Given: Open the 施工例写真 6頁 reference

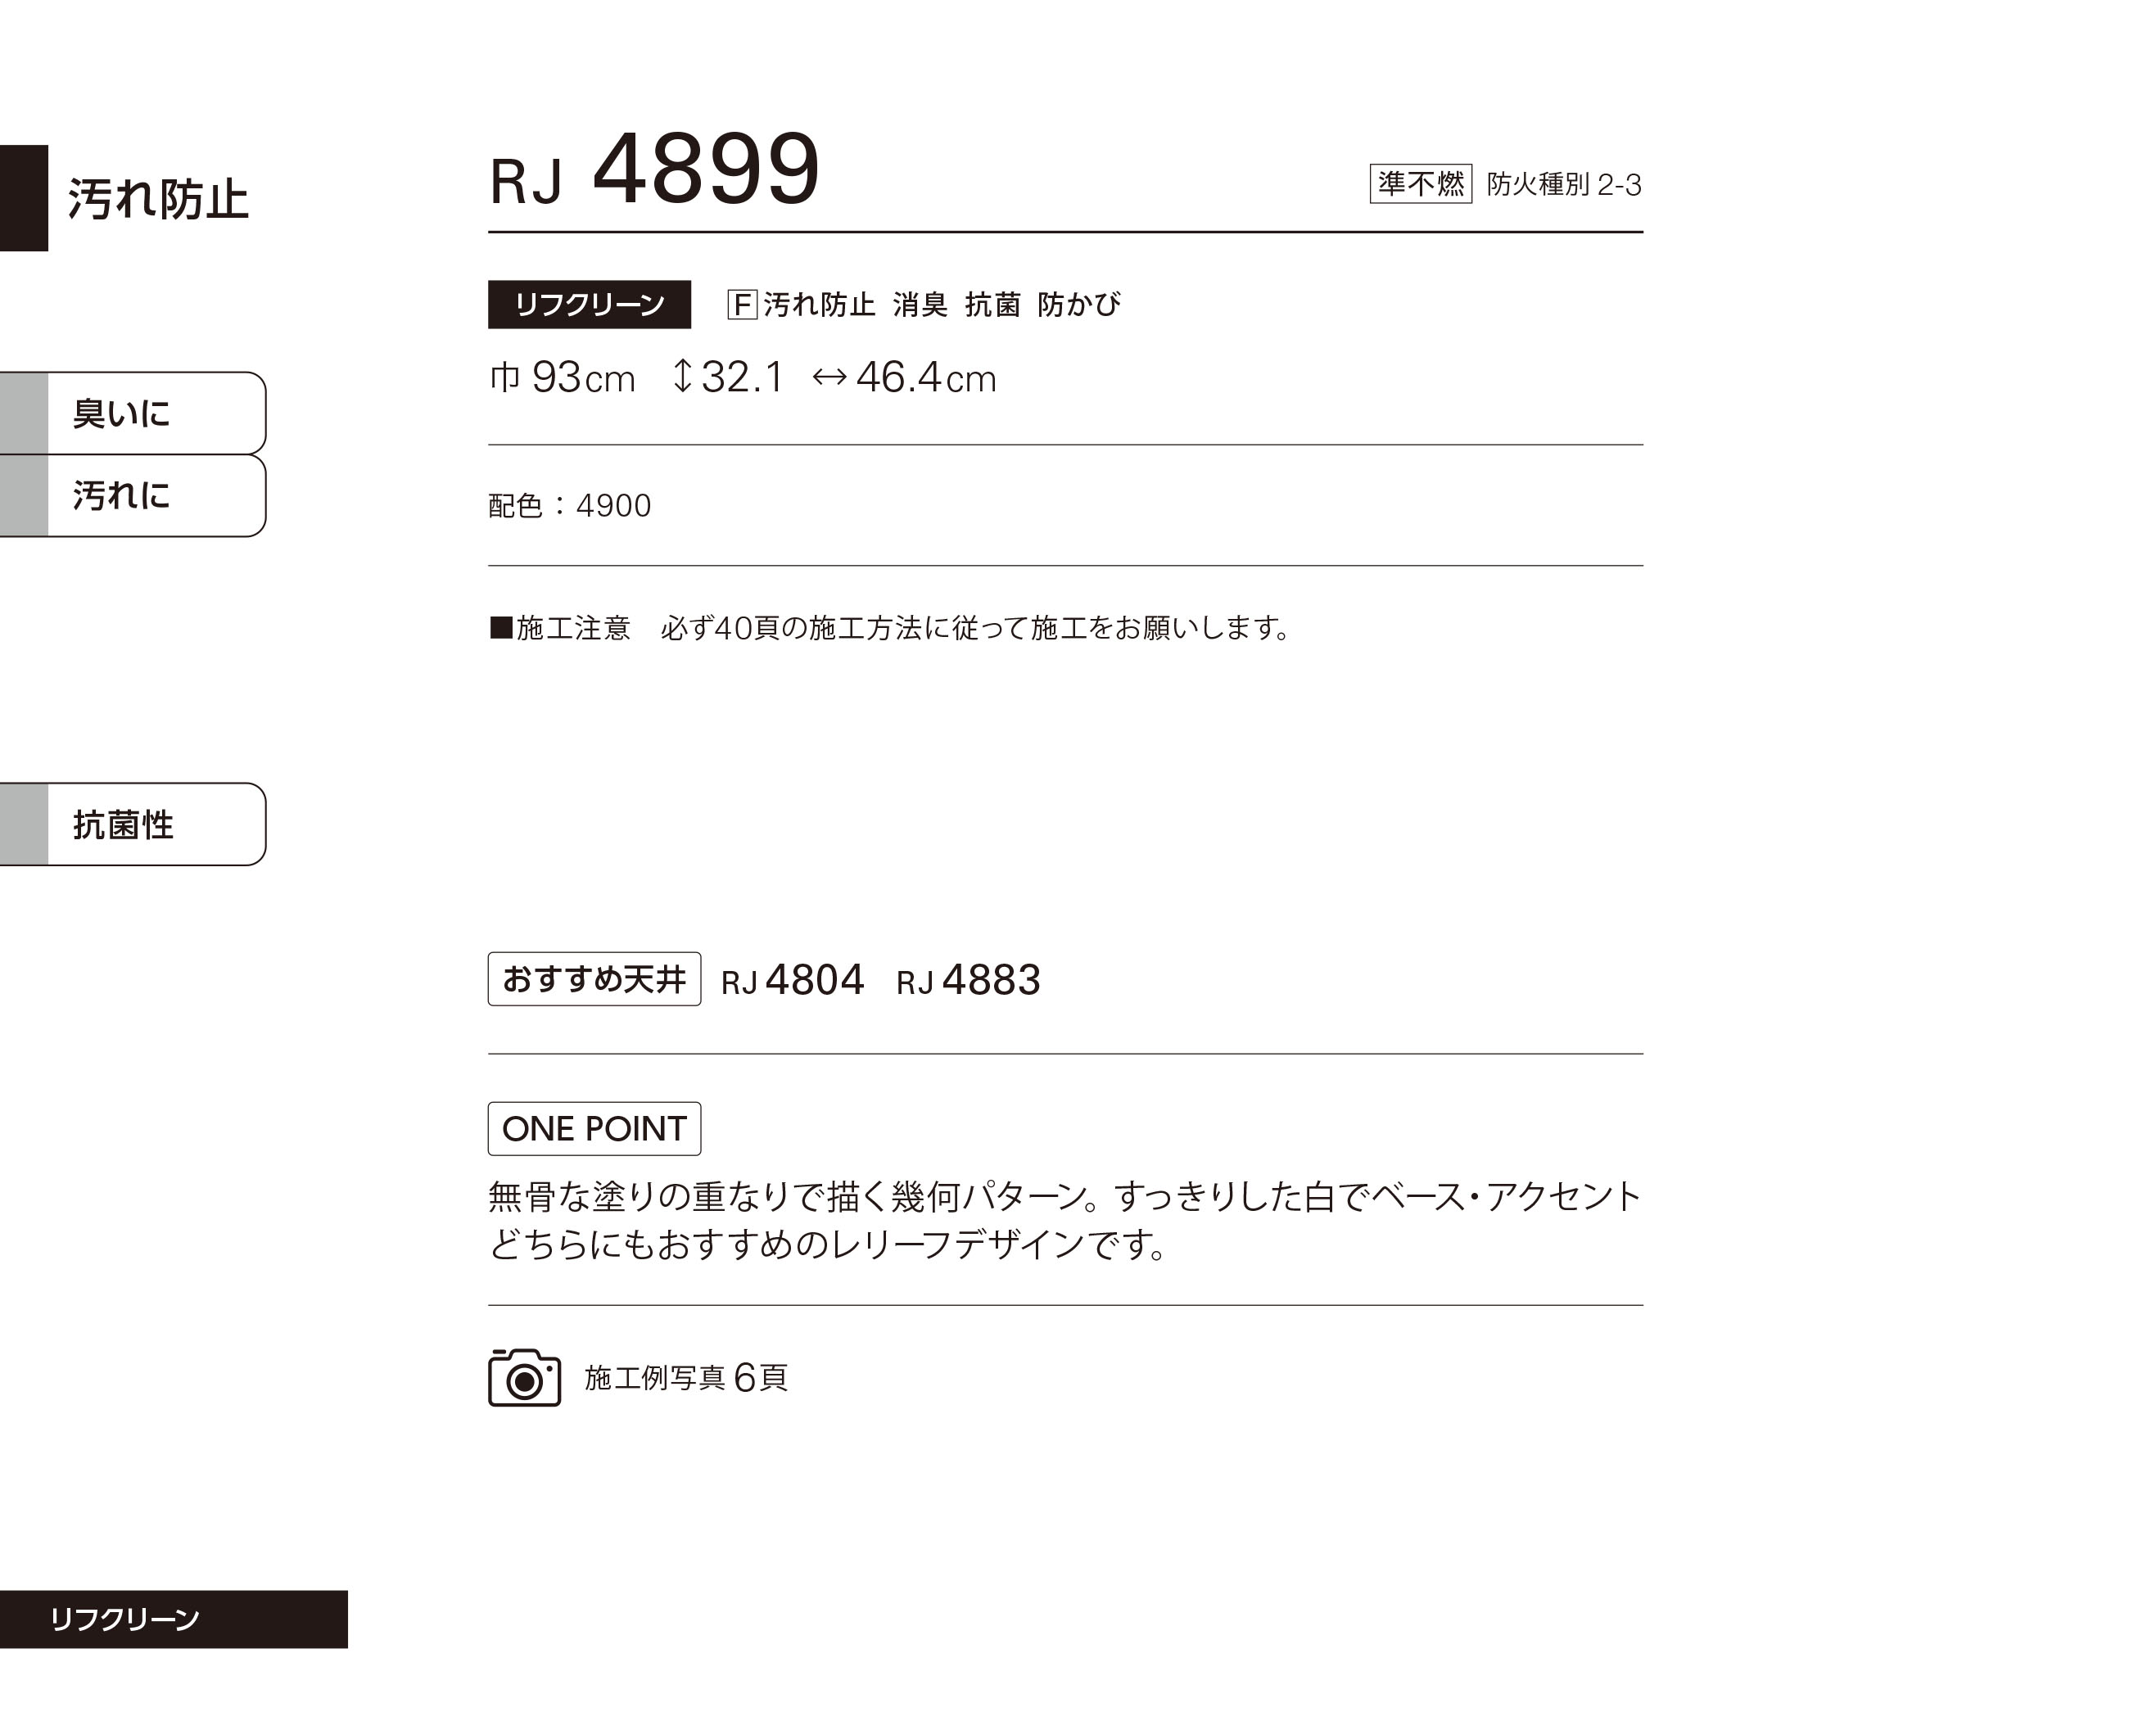Looking at the screenshot, I should [x=686, y=1378].
